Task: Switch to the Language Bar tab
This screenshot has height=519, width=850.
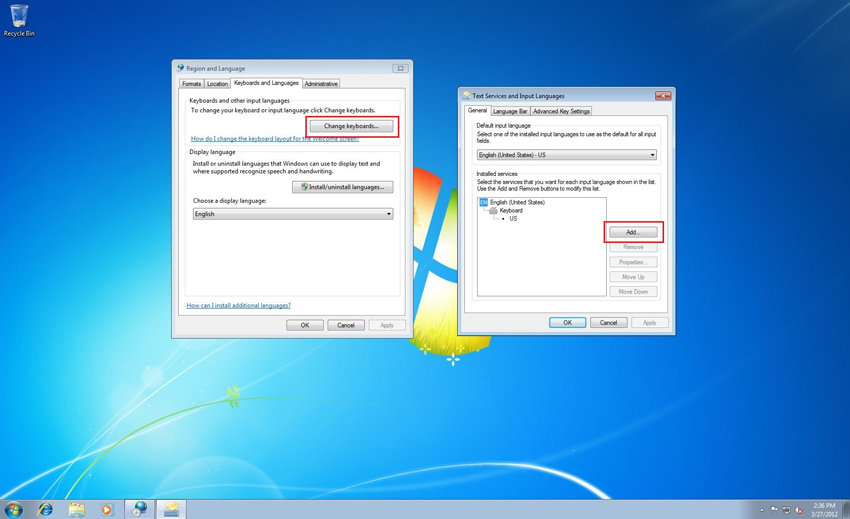Action: click(x=510, y=111)
